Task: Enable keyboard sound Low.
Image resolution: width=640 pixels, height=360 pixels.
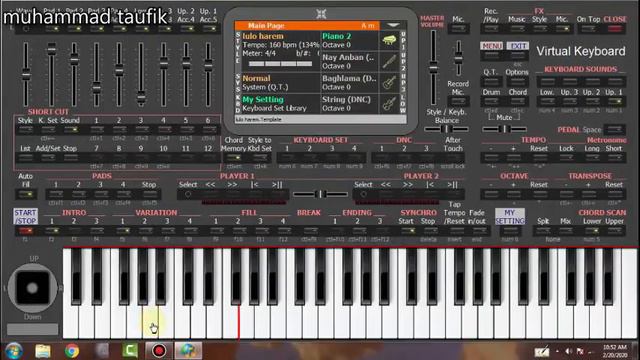Action: point(547,101)
